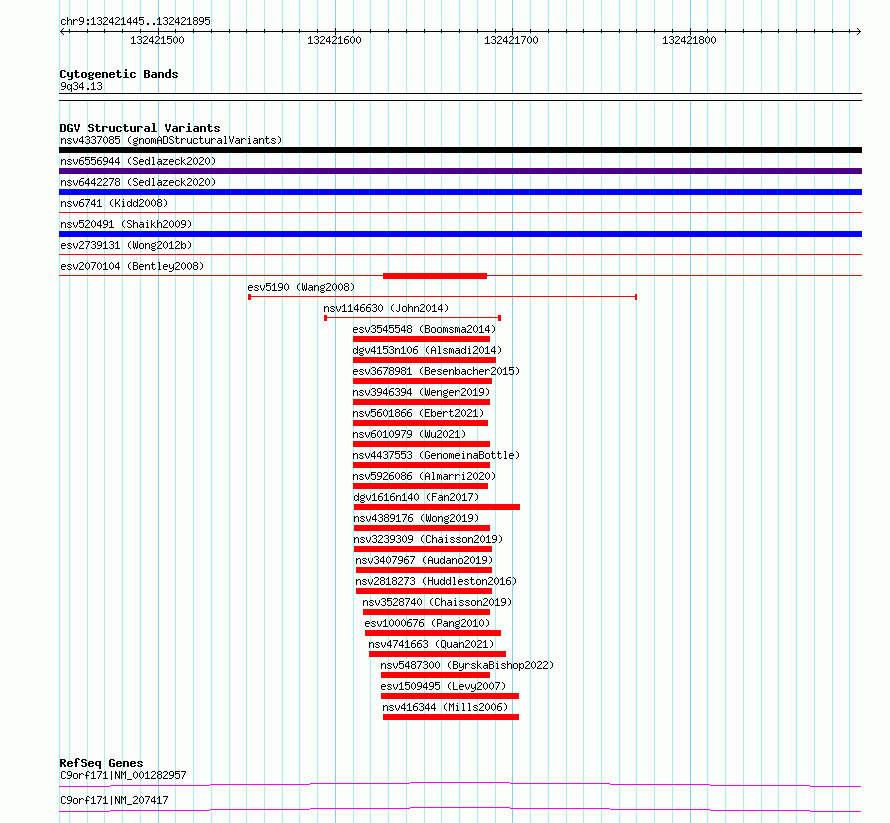Click the thick red esv2070104 segment
The image size is (890, 823).
[x=435, y=276]
